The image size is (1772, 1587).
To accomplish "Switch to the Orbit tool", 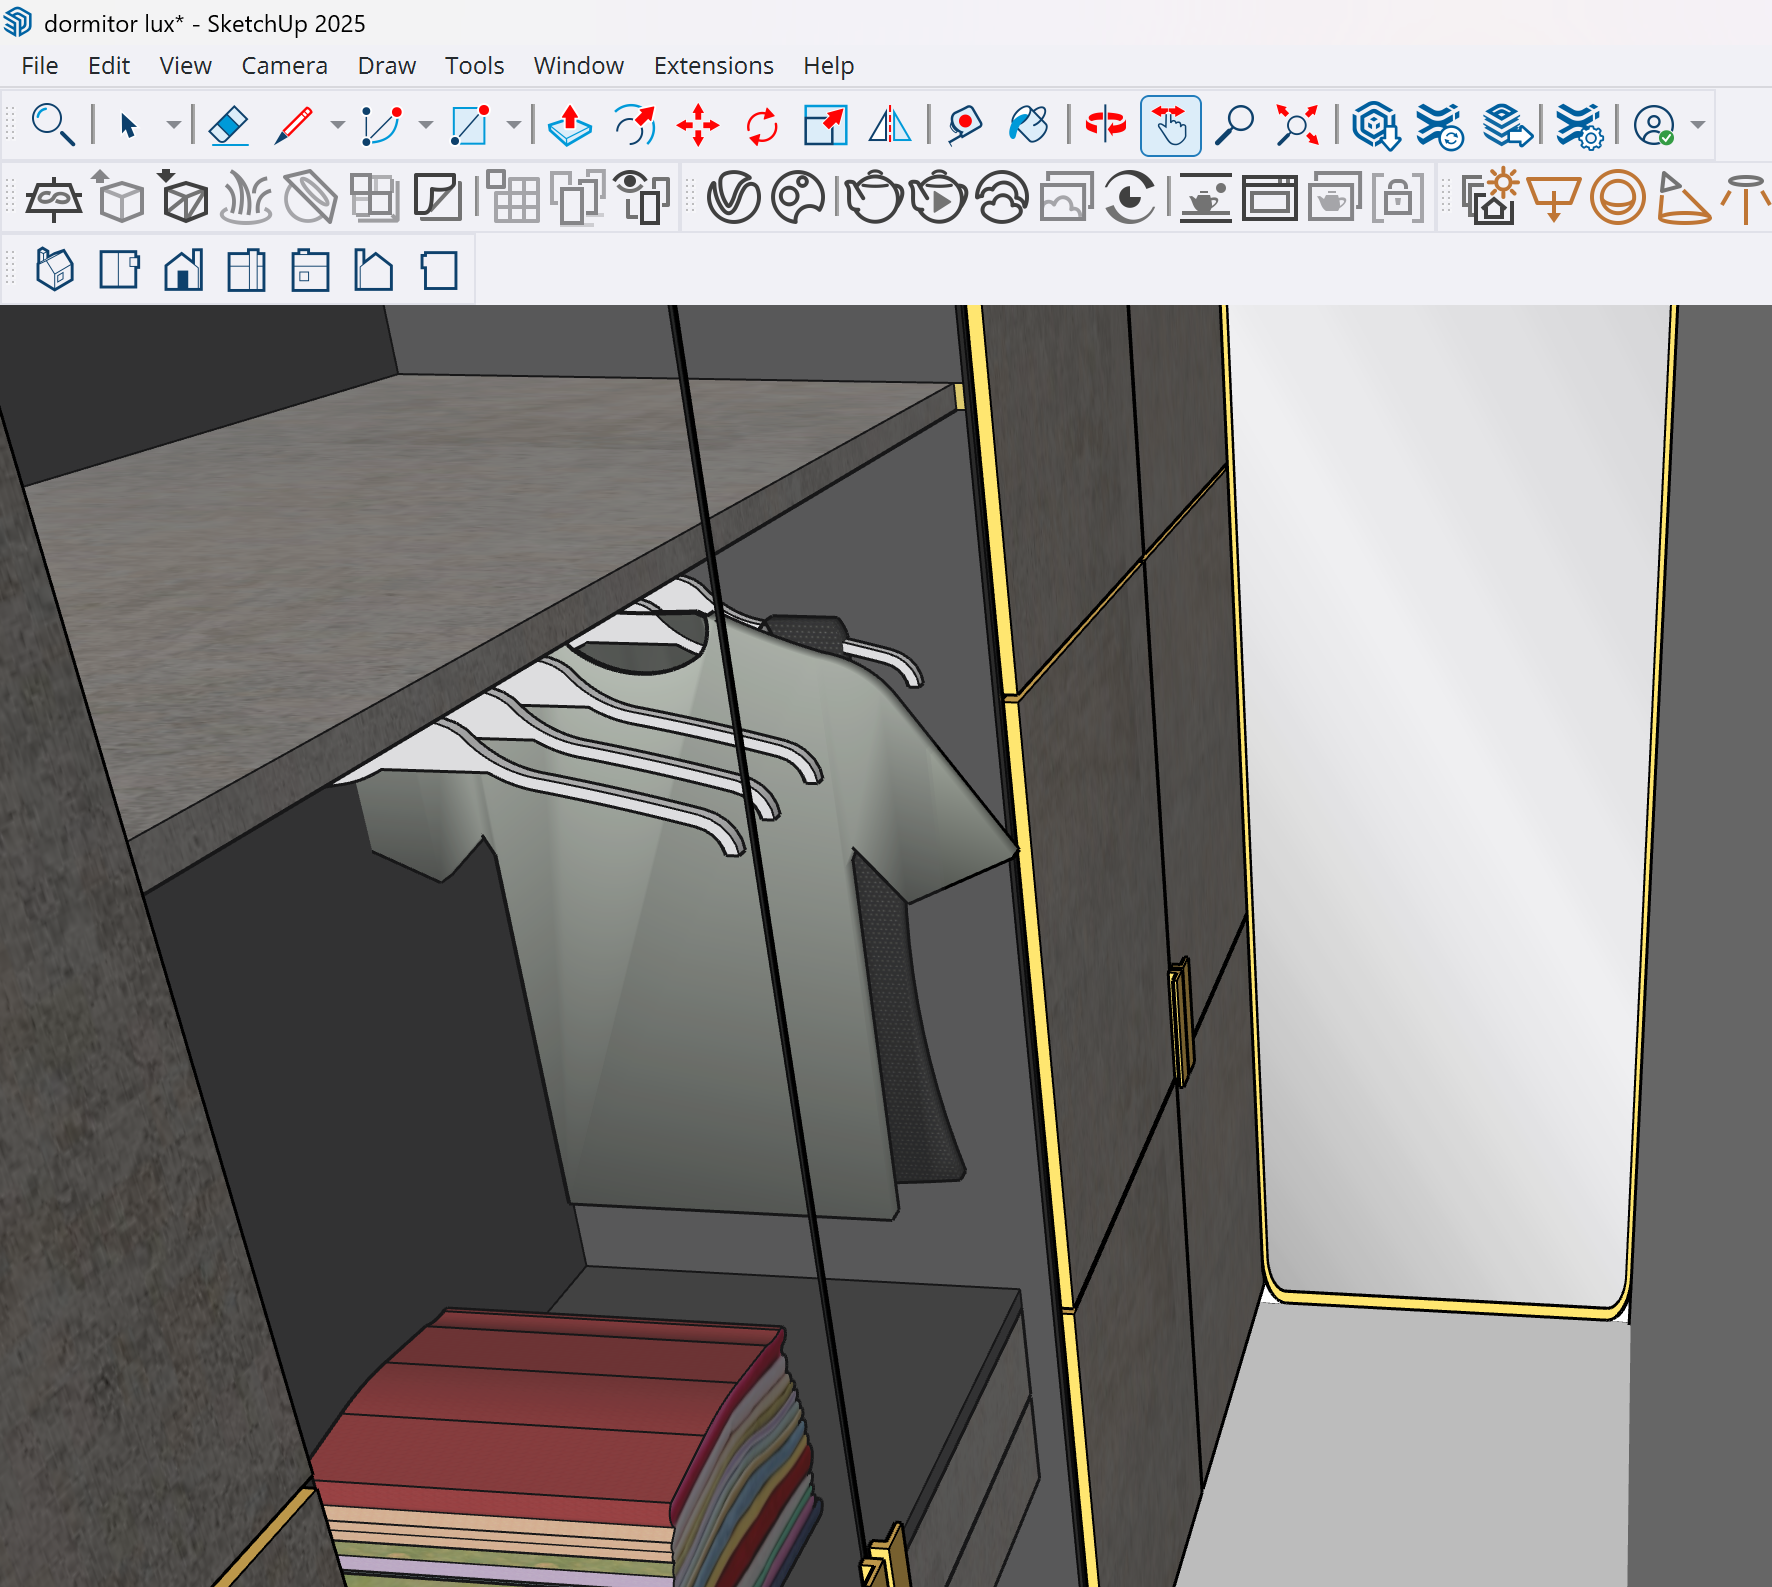I will 1106,126.
